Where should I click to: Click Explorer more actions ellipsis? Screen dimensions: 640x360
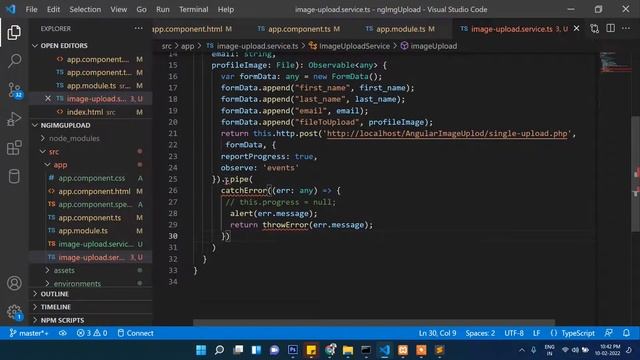139,29
